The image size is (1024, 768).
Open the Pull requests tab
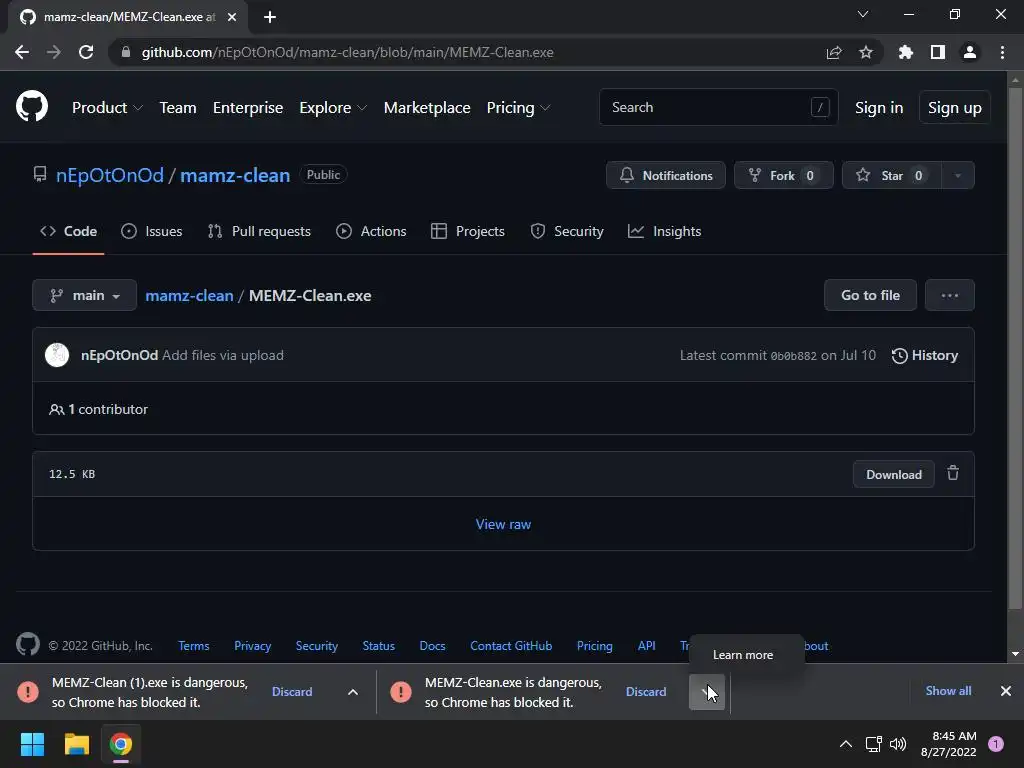pos(259,231)
